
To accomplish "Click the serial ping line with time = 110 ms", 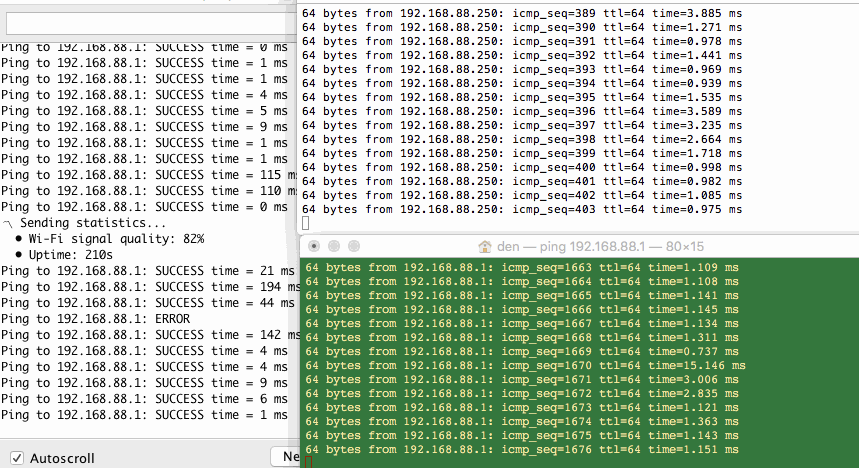I will pos(149,191).
